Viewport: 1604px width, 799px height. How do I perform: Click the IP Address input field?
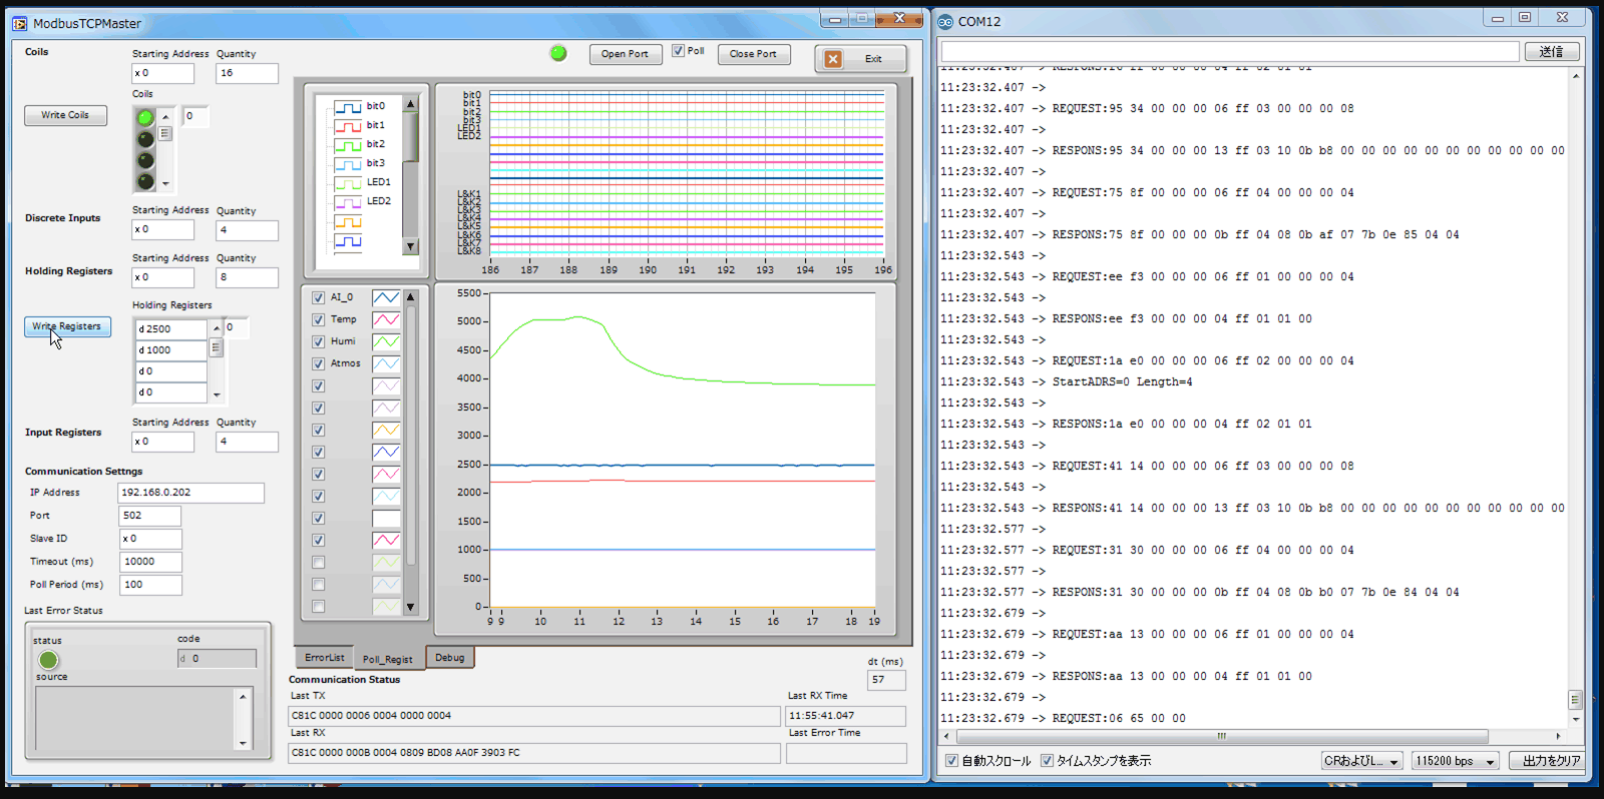coord(190,493)
